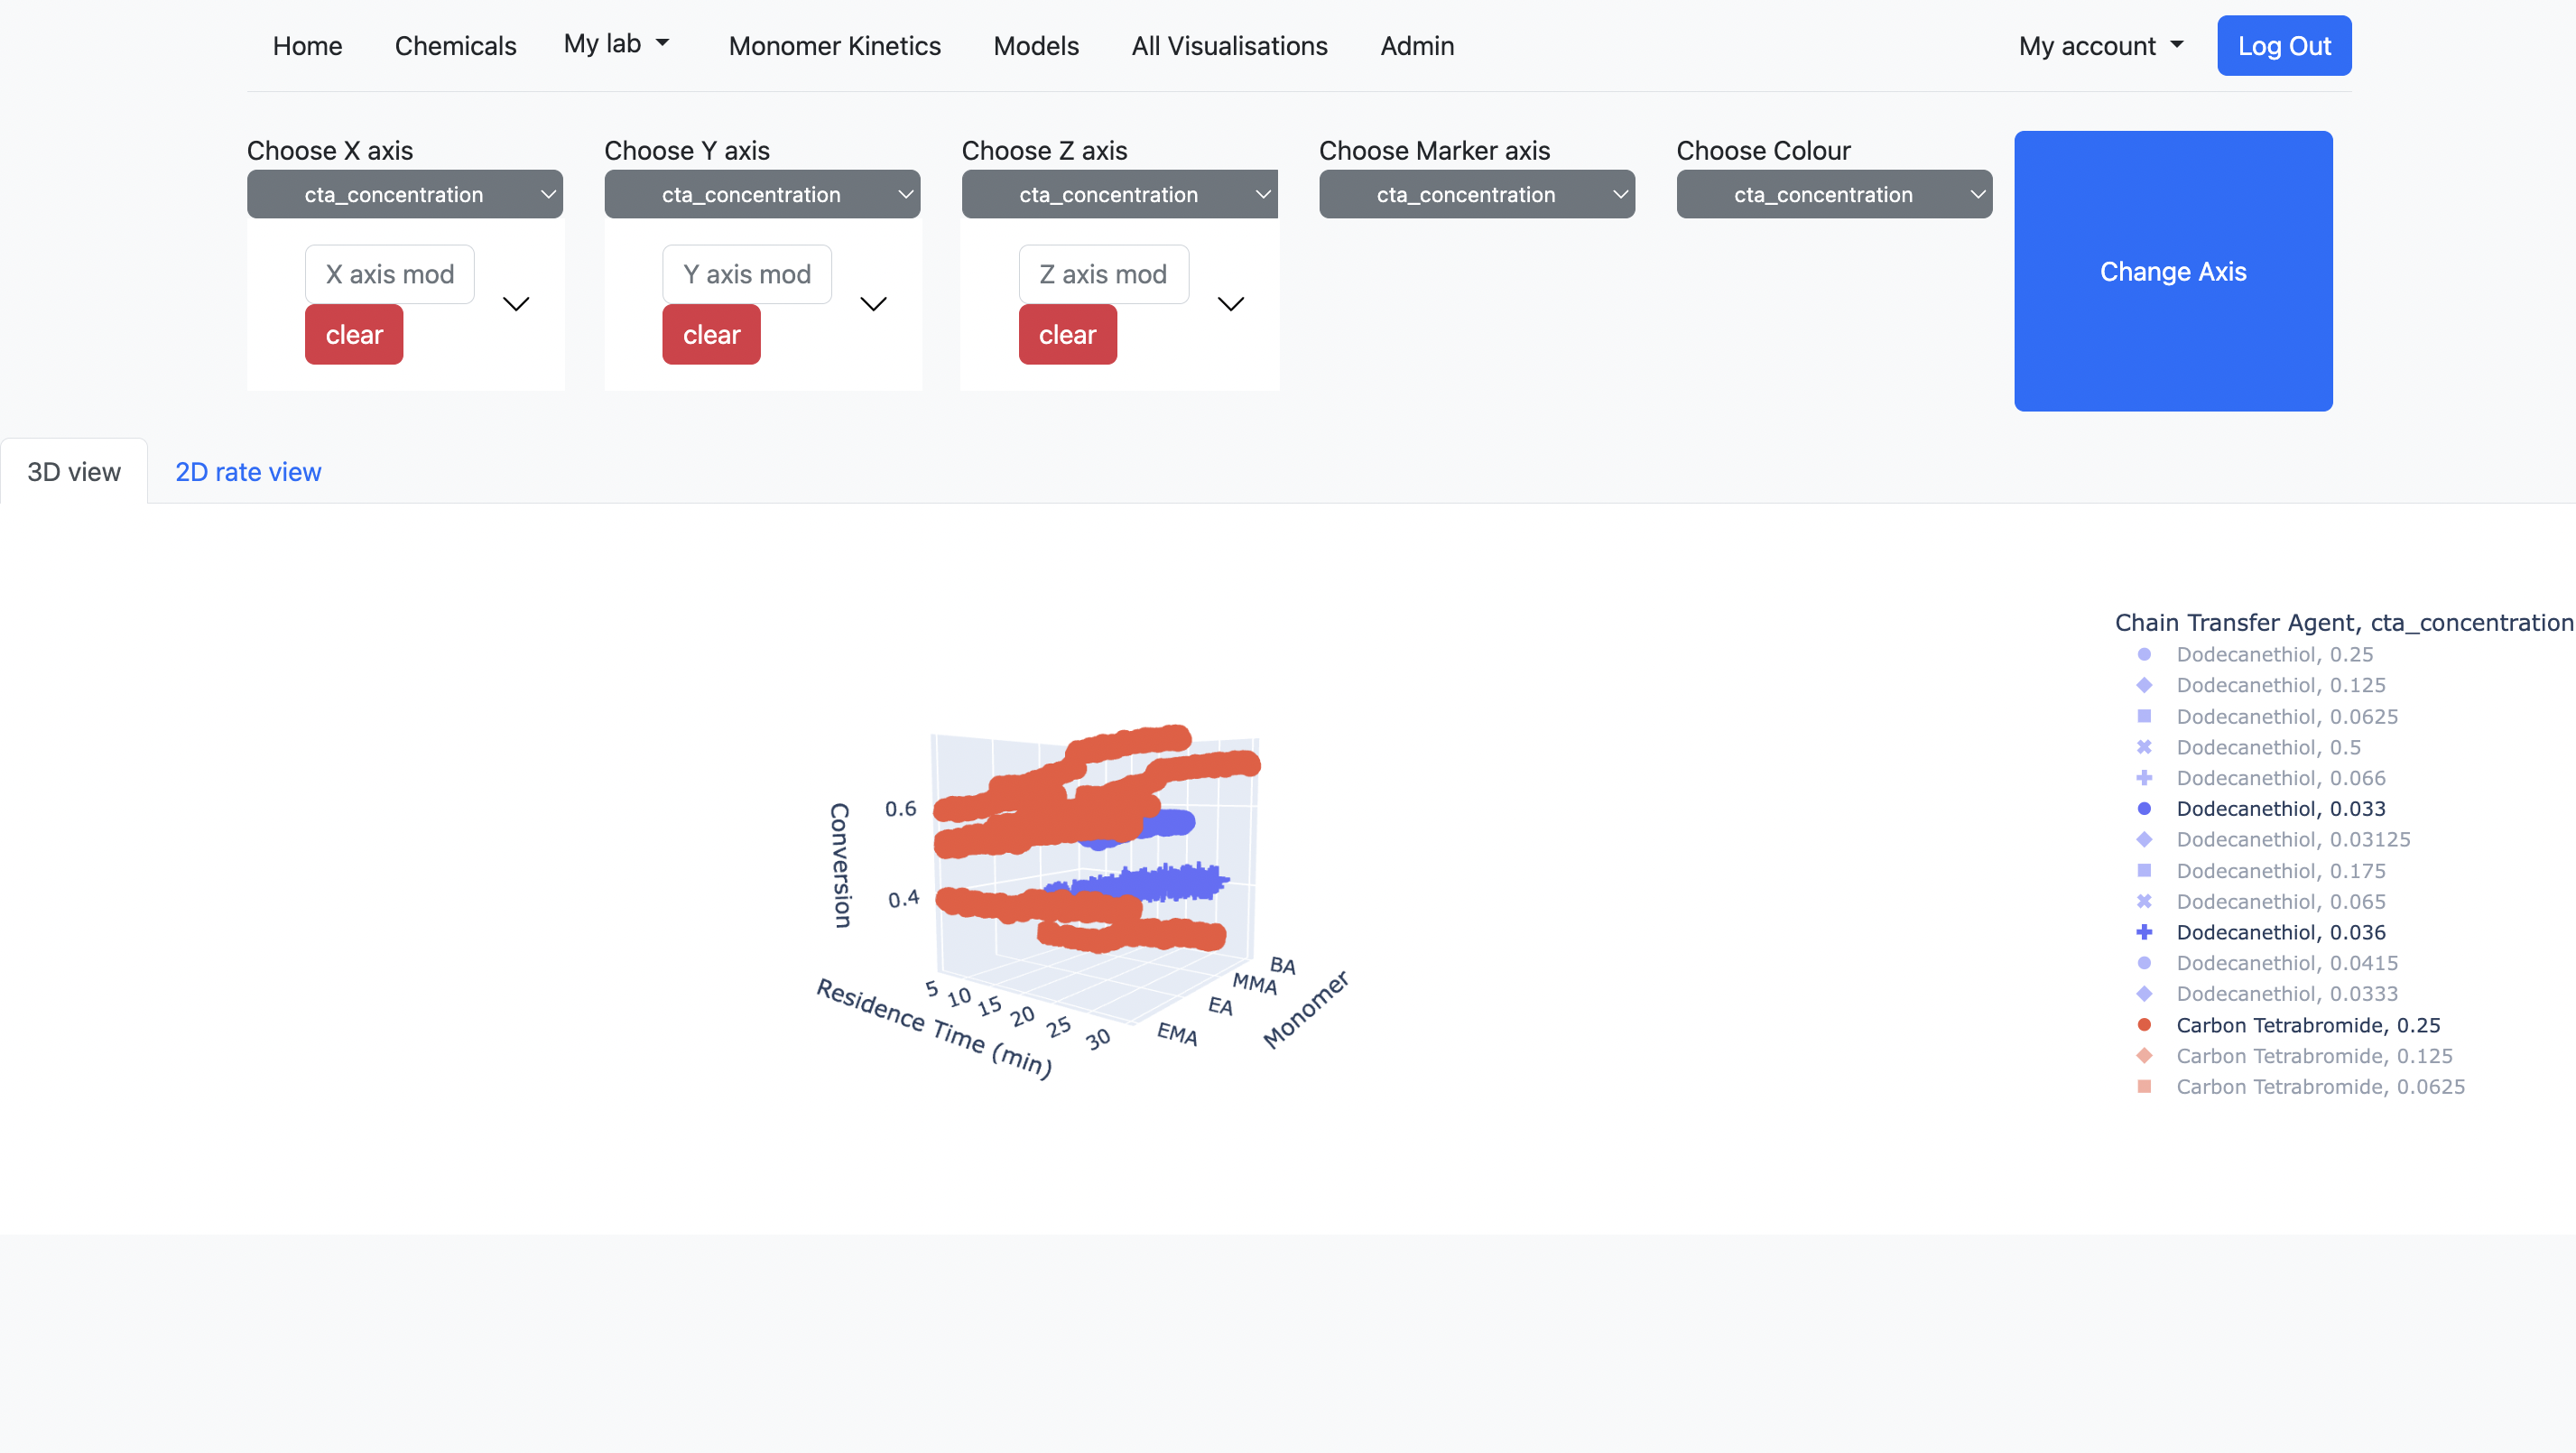The image size is (2576, 1453).
Task: Select the square marker for Carbon Tetrabromide, 0.0625
Action: (x=2145, y=1087)
